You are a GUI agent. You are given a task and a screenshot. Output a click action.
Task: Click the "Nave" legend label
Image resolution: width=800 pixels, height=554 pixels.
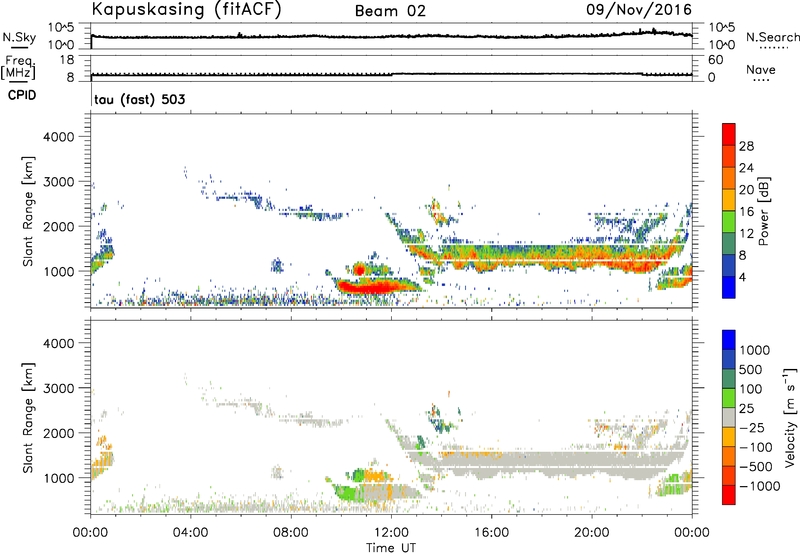[761, 69]
